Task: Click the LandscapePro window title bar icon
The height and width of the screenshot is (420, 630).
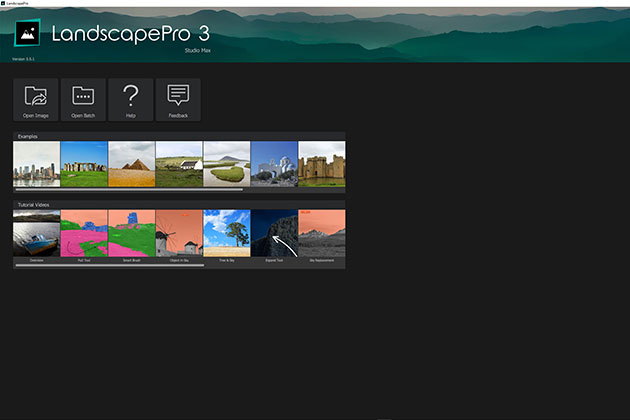Action: (x=3, y=3)
